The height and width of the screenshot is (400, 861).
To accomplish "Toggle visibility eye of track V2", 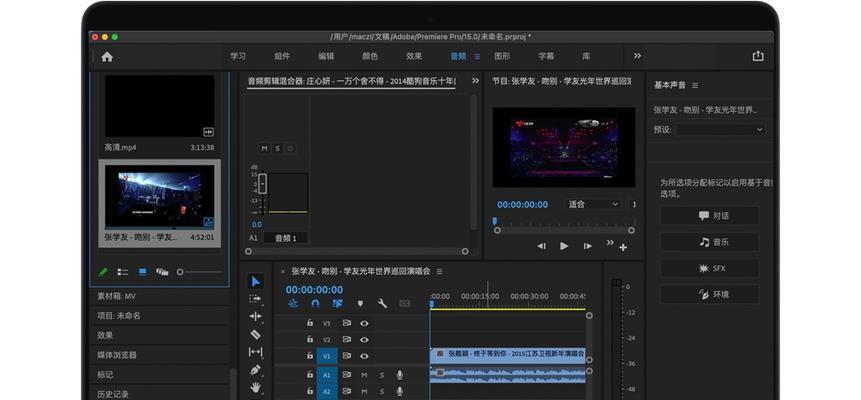I will (364, 340).
